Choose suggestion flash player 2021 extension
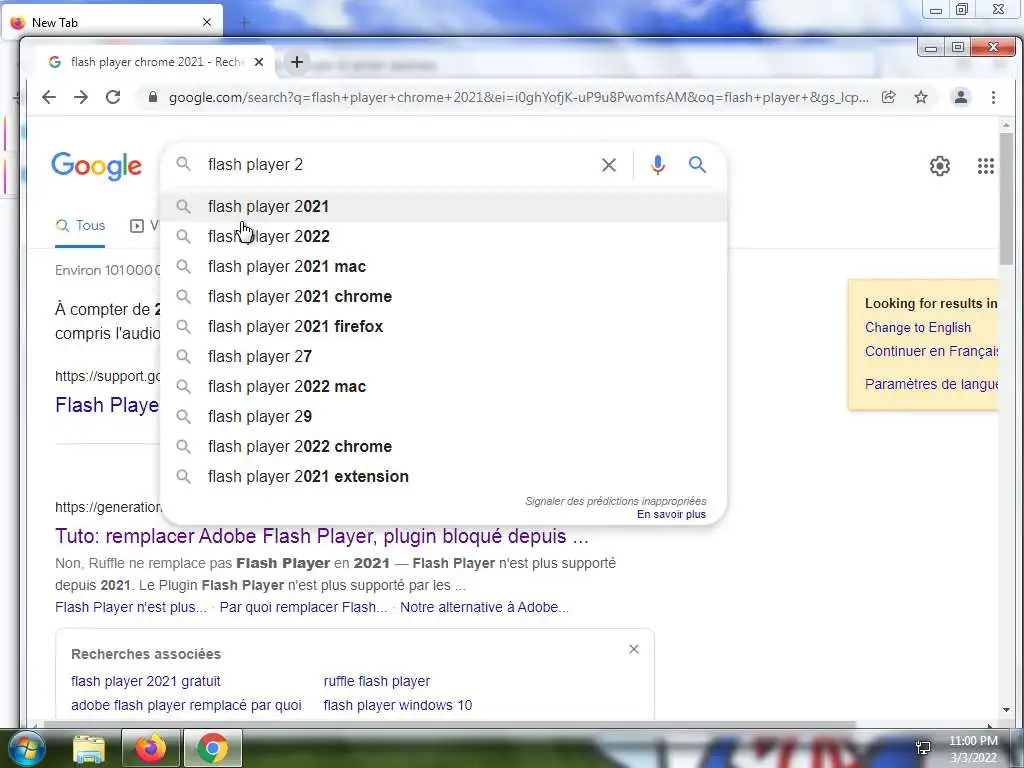The image size is (1024, 768). click(x=444, y=477)
